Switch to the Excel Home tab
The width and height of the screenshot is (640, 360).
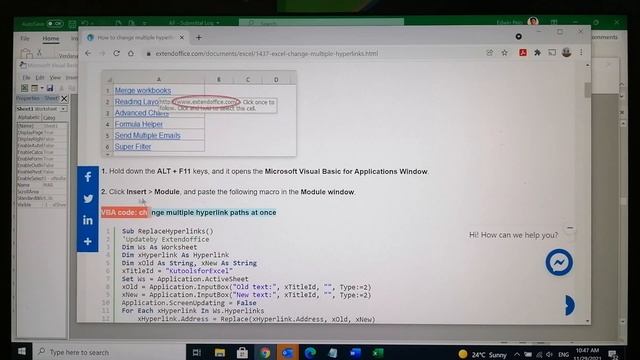click(x=51, y=38)
